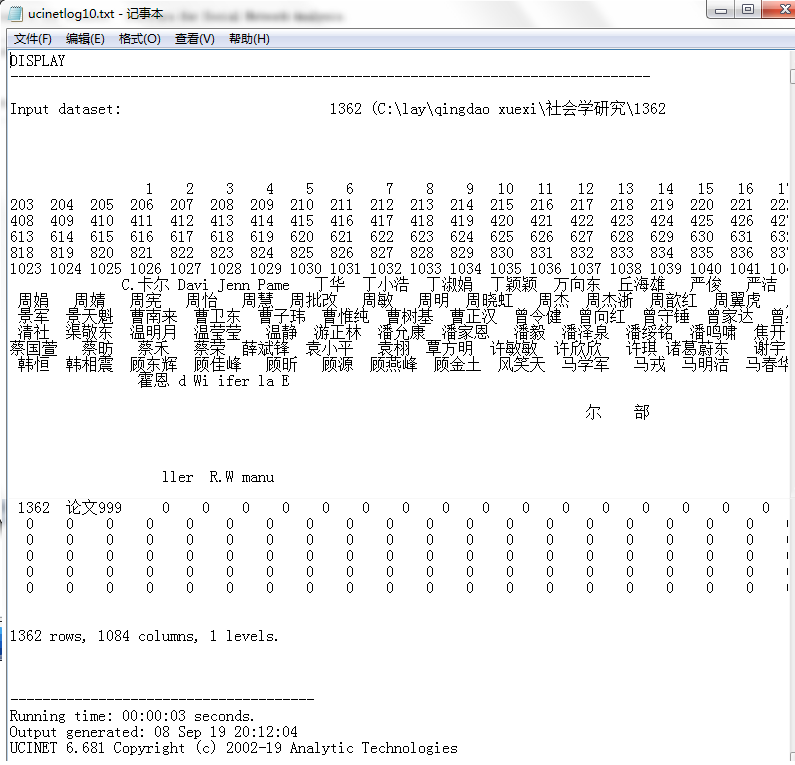Click the 'Output generated: 08 Sep 19' line
Image resolution: width=795 pixels, height=765 pixels.
(x=154, y=732)
